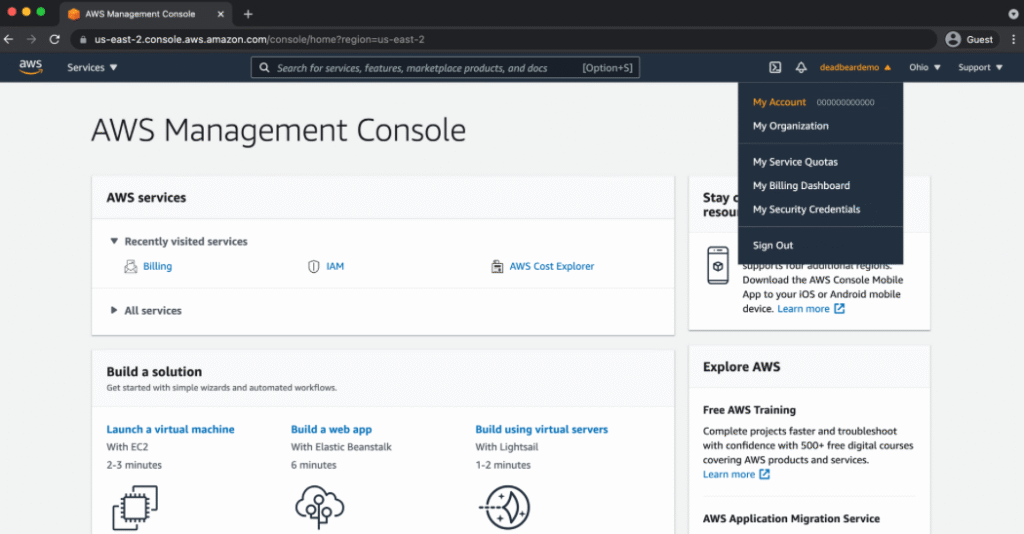Viewport: 1024px width, 534px height.
Task: Click the '2-3 minutes' text under EC2
Action: pyautogui.click(x=134, y=465)
